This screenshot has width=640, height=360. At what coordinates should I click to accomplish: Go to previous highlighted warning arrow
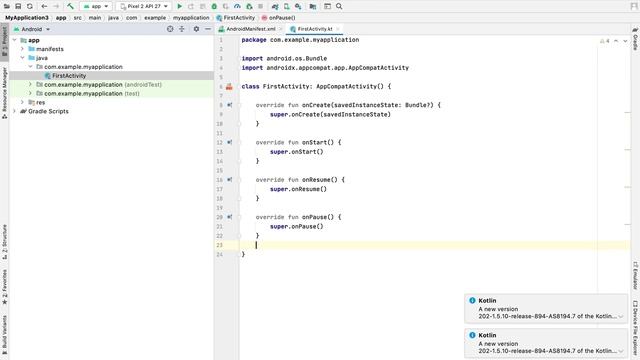[616, 41]
